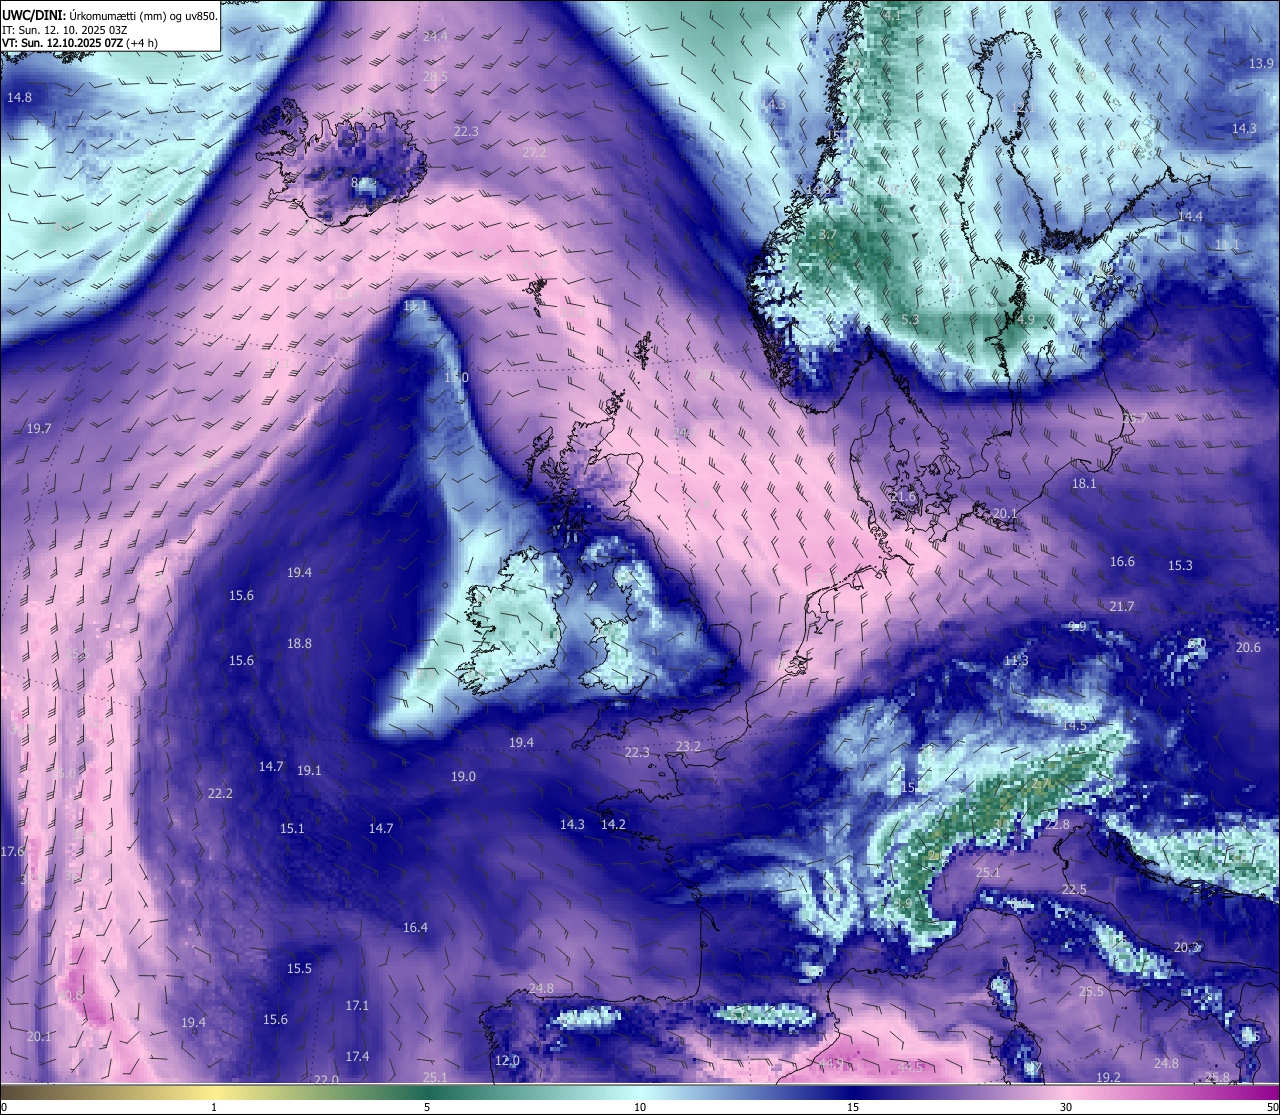Click the map value 11.3
This screenshot has width=1280, height=1115.
click(x=1015, y=661)
